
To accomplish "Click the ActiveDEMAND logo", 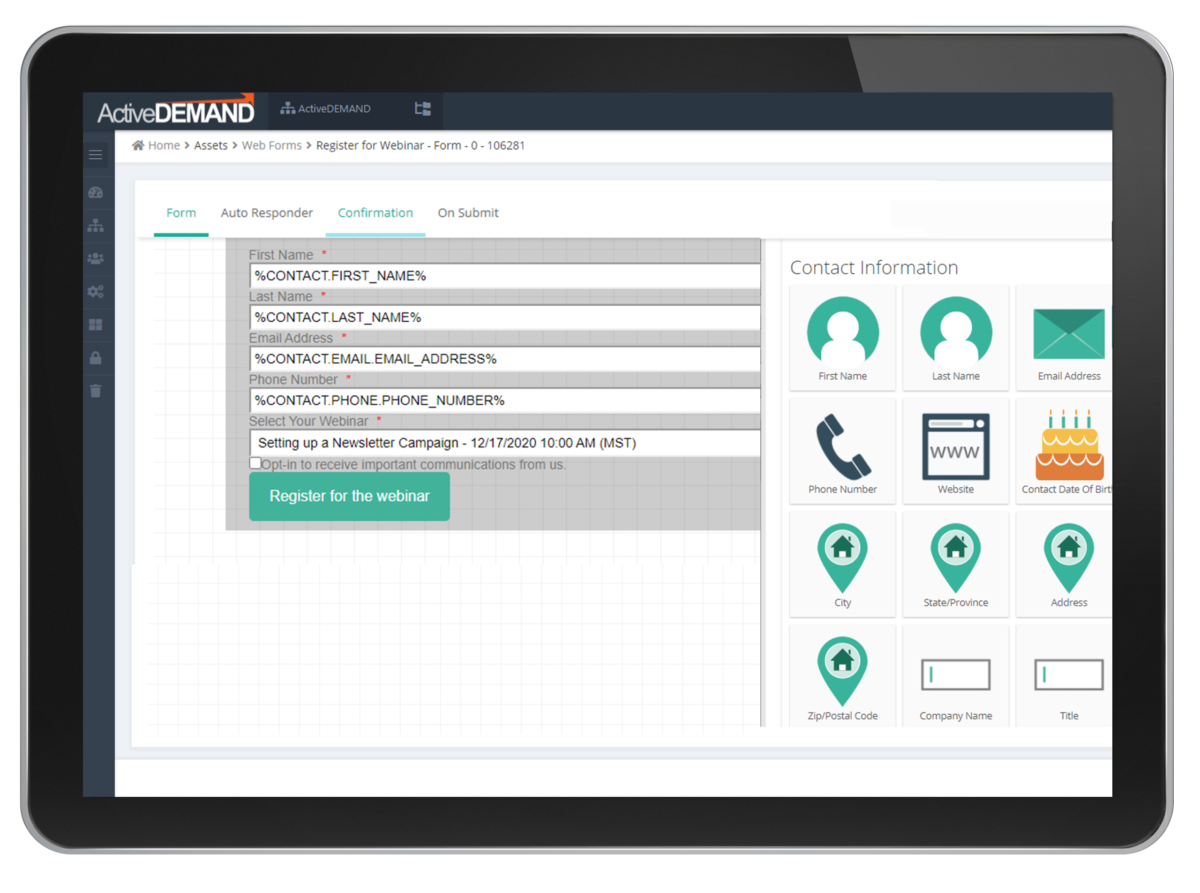I will (x=176, y=111).
